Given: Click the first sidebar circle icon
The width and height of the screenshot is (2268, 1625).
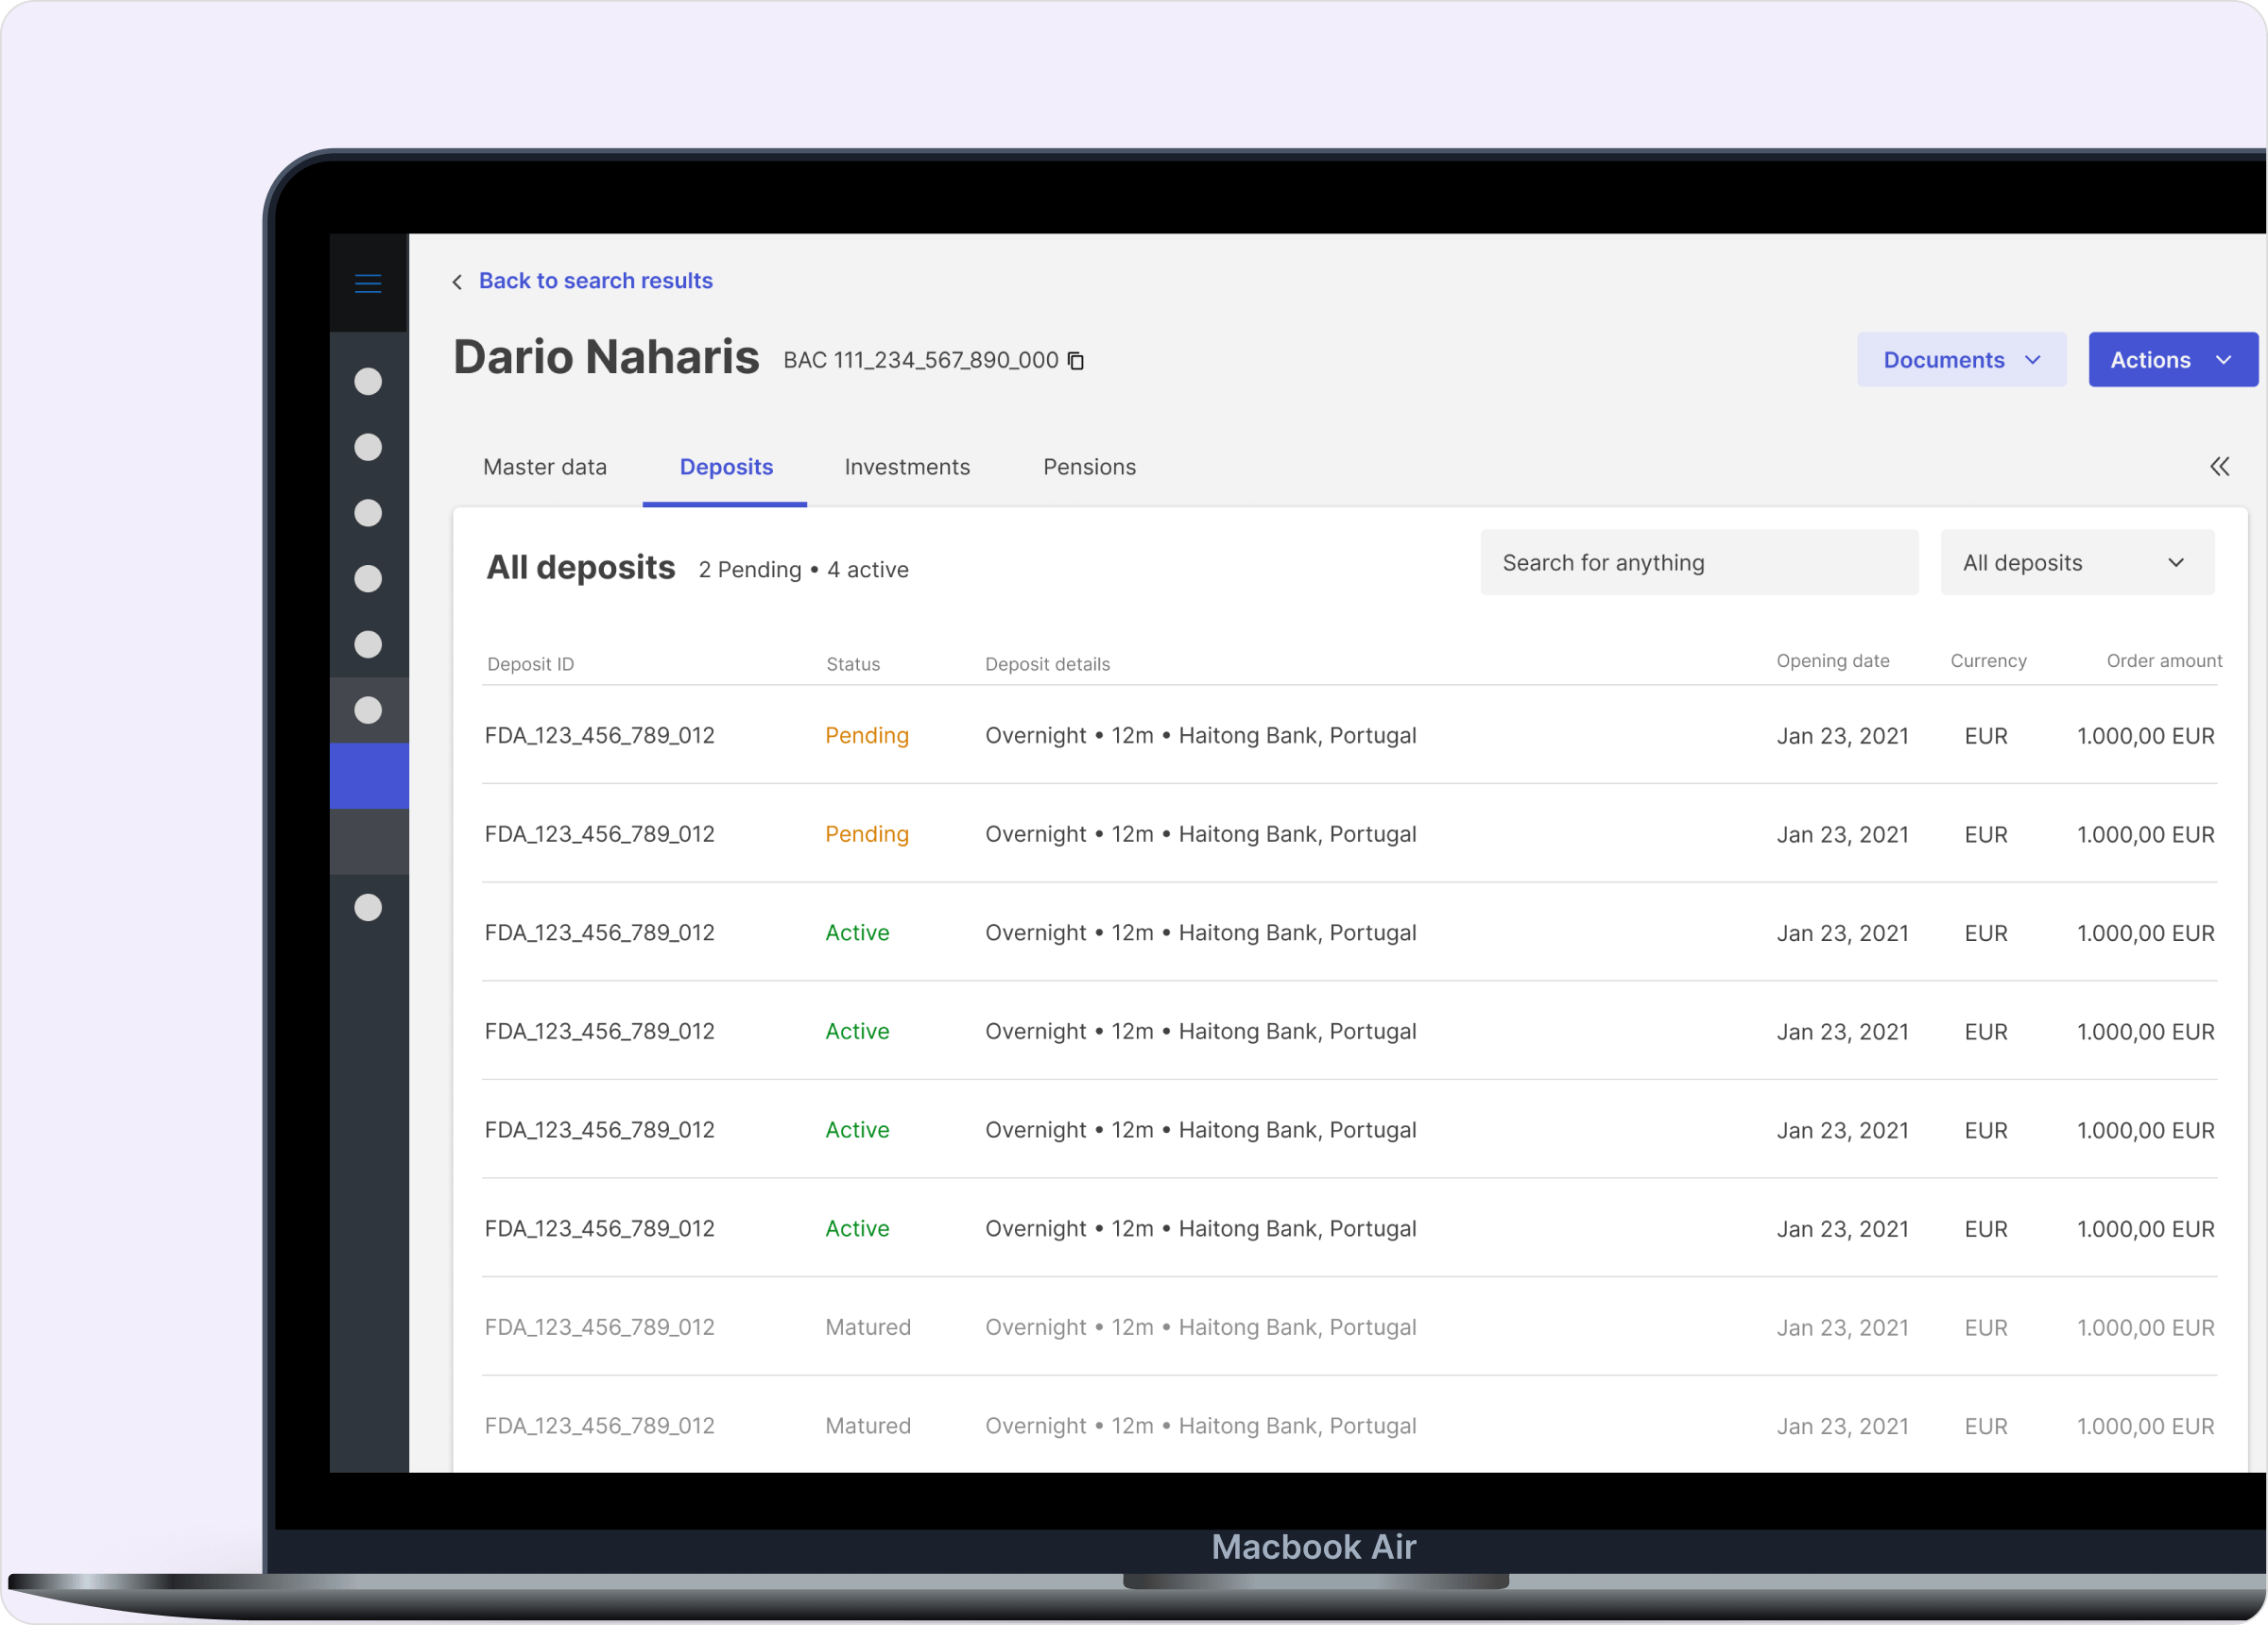Looking at the screenshot, I should 368,382.
